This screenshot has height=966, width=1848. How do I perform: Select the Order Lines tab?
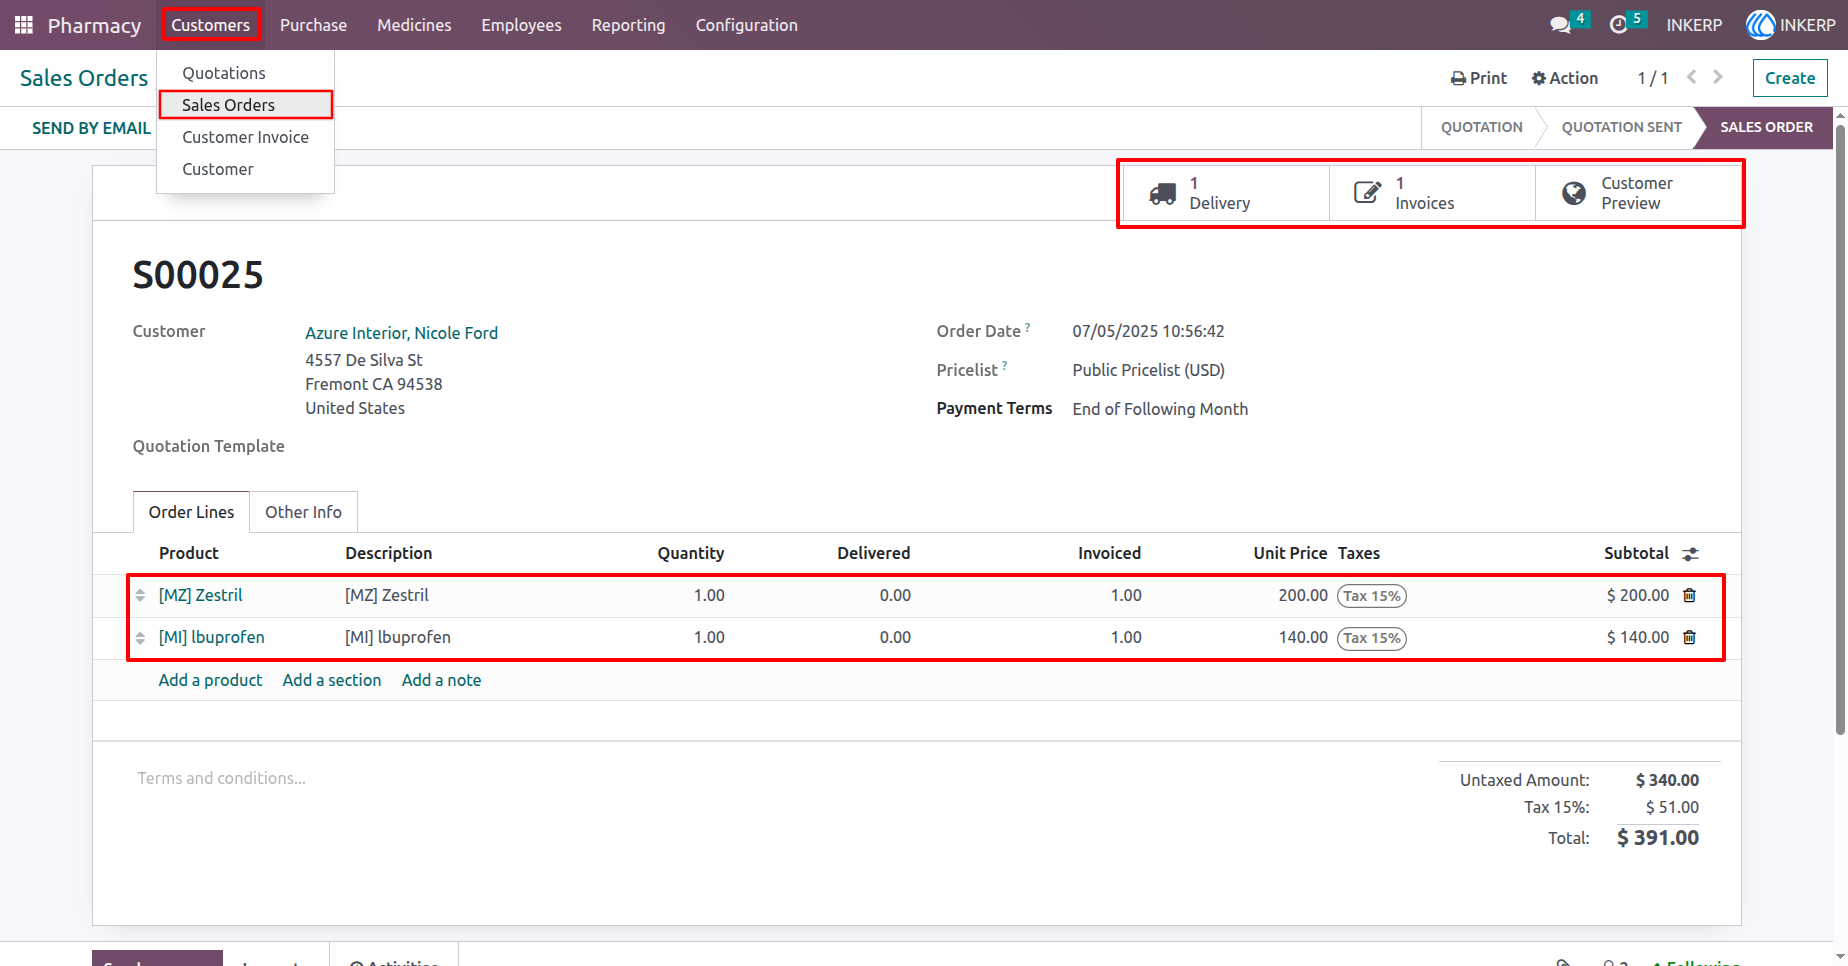191,512
